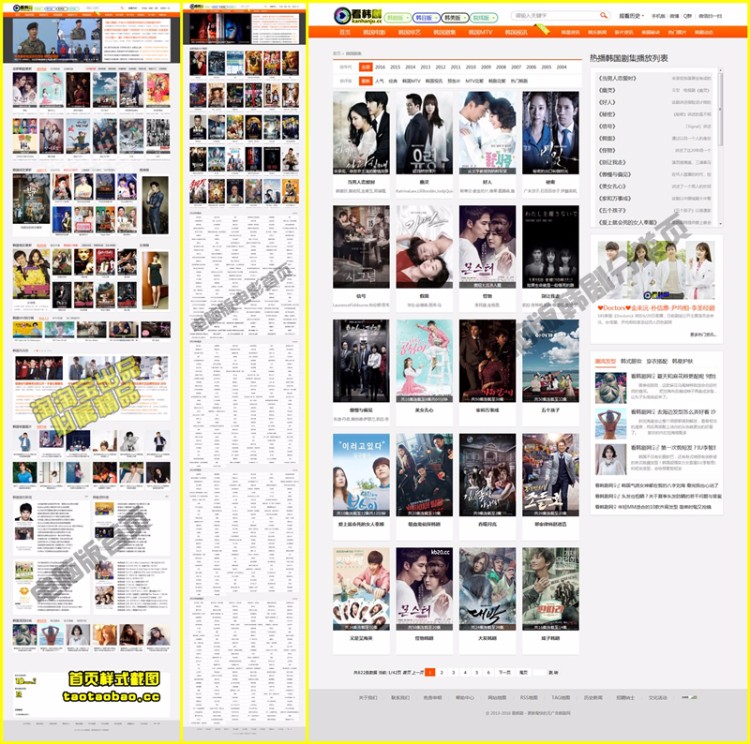Open the pink-suit 美女孔心 poster
Image resolution: width=750 pixels, height=744 pixels.
pyautogui.click(x=424, y=361)
